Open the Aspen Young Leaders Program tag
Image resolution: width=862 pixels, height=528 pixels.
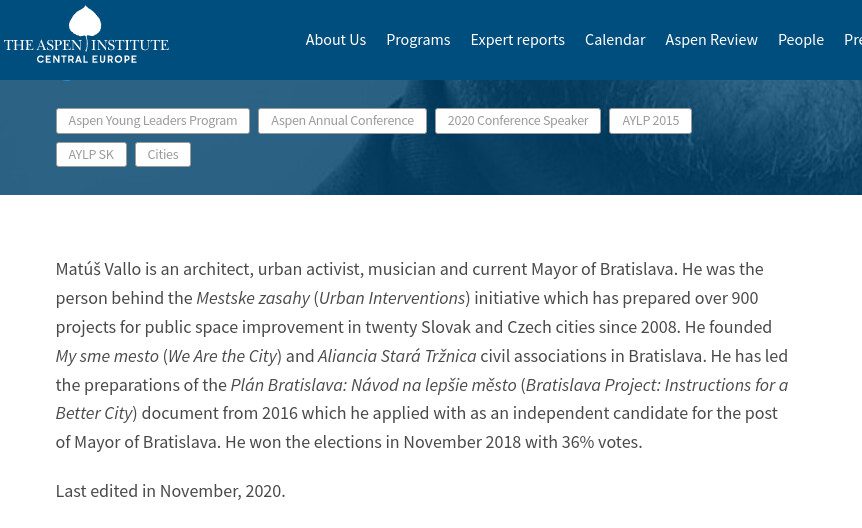coord(152,121)
